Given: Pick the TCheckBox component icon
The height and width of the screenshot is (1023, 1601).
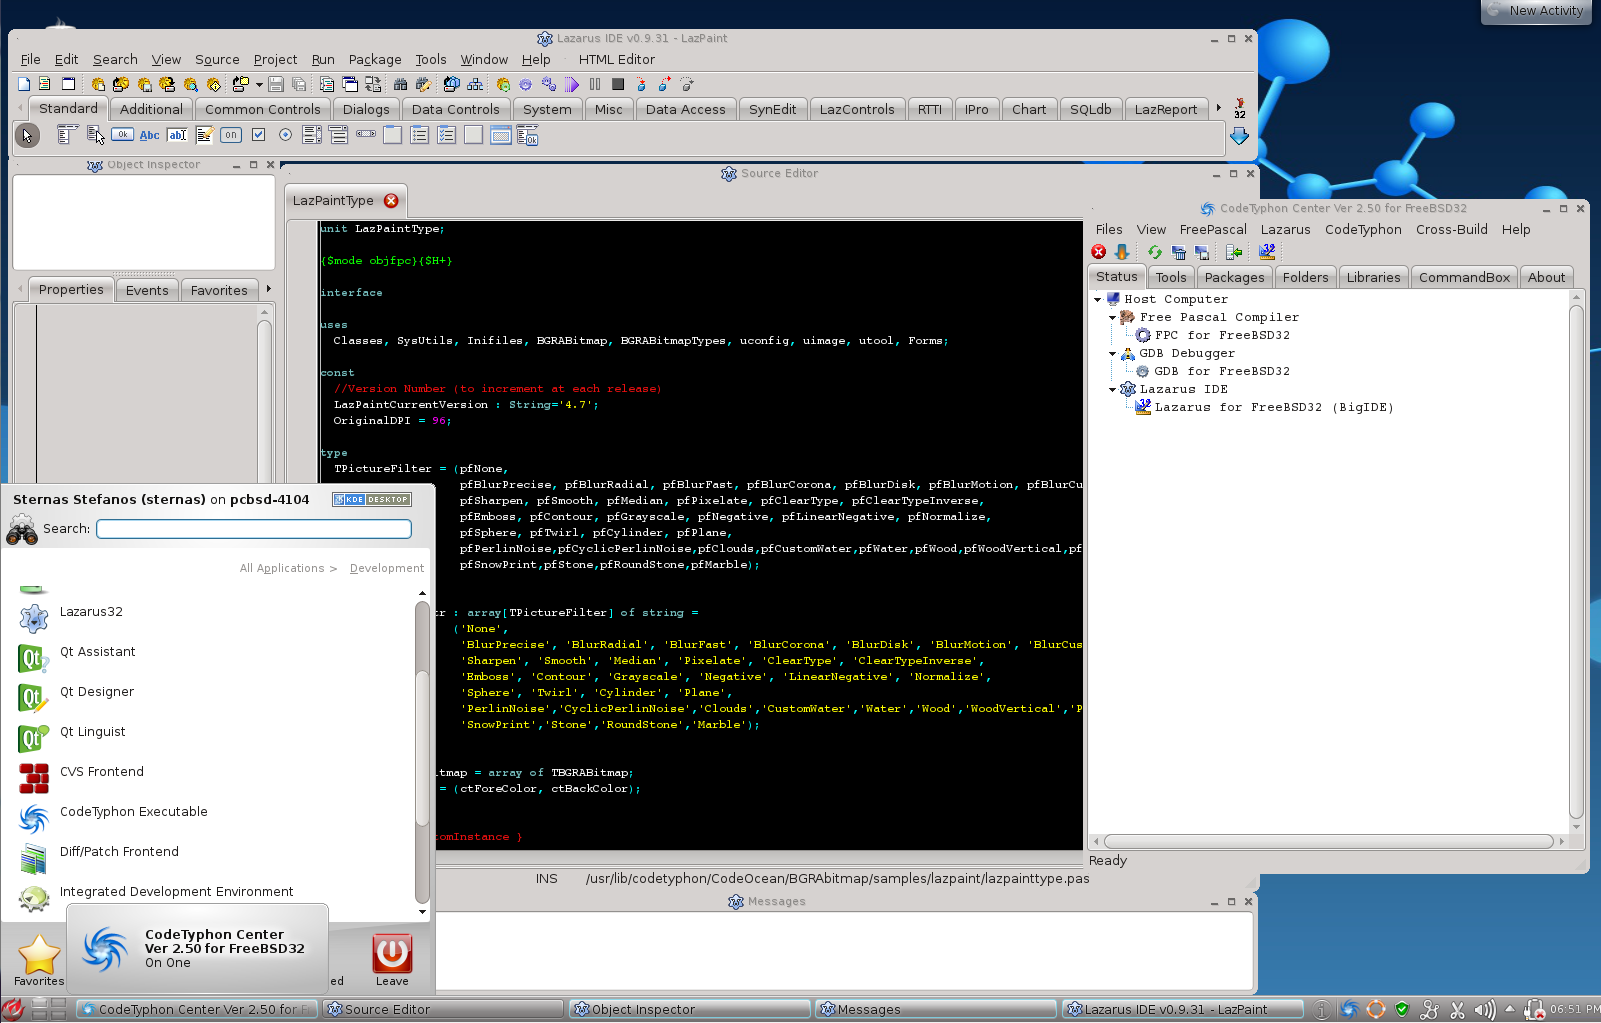Looking at the screenshot, I should pos(258,135).
